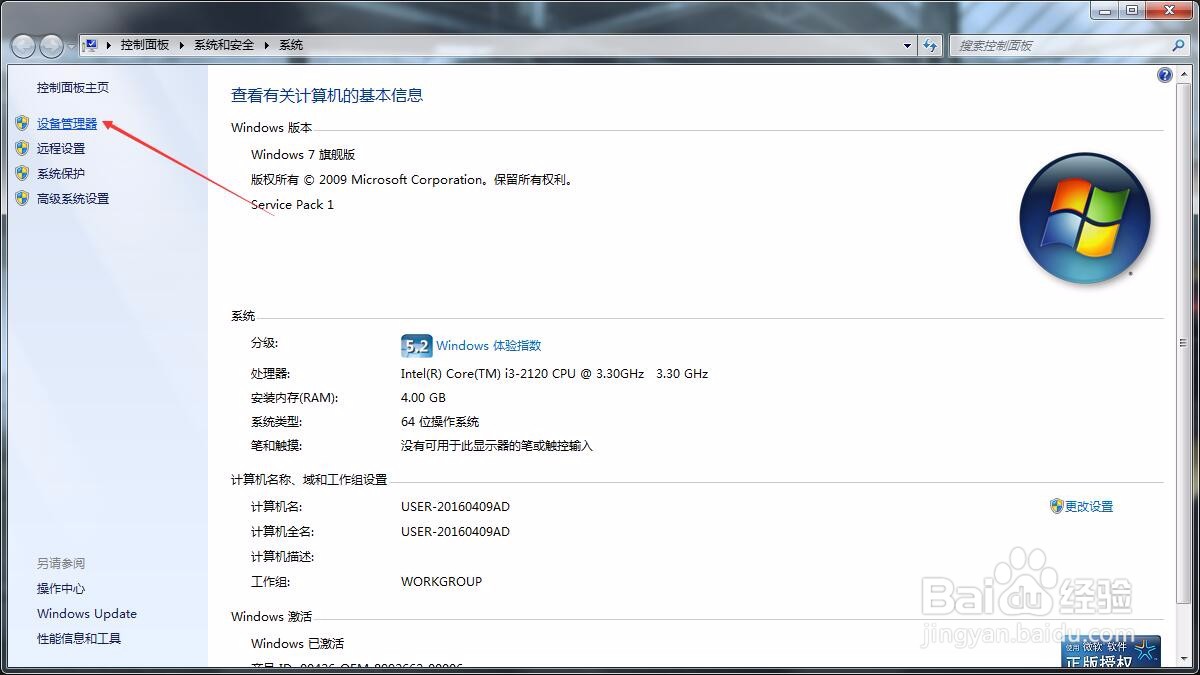
Task: Open remote settings link 远程设置
Action: coord(61,149)
